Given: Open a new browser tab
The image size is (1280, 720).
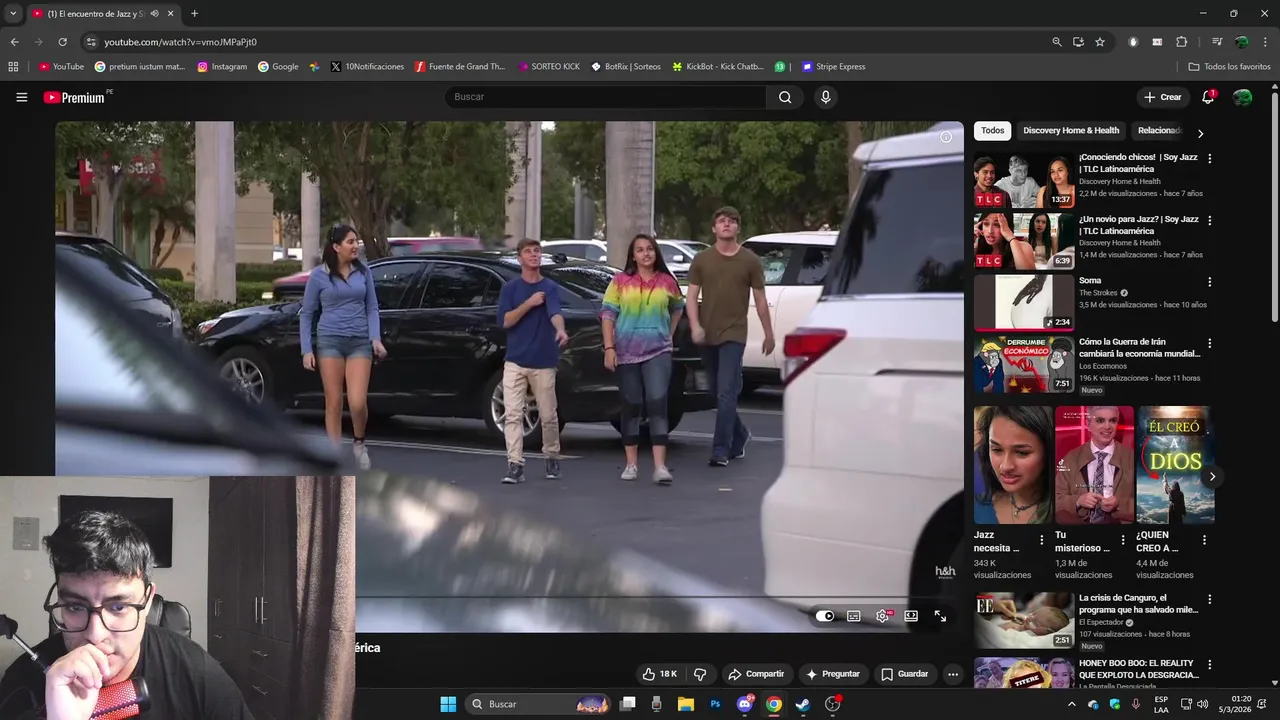Looking at the screenshot, I should coord(194,14).
